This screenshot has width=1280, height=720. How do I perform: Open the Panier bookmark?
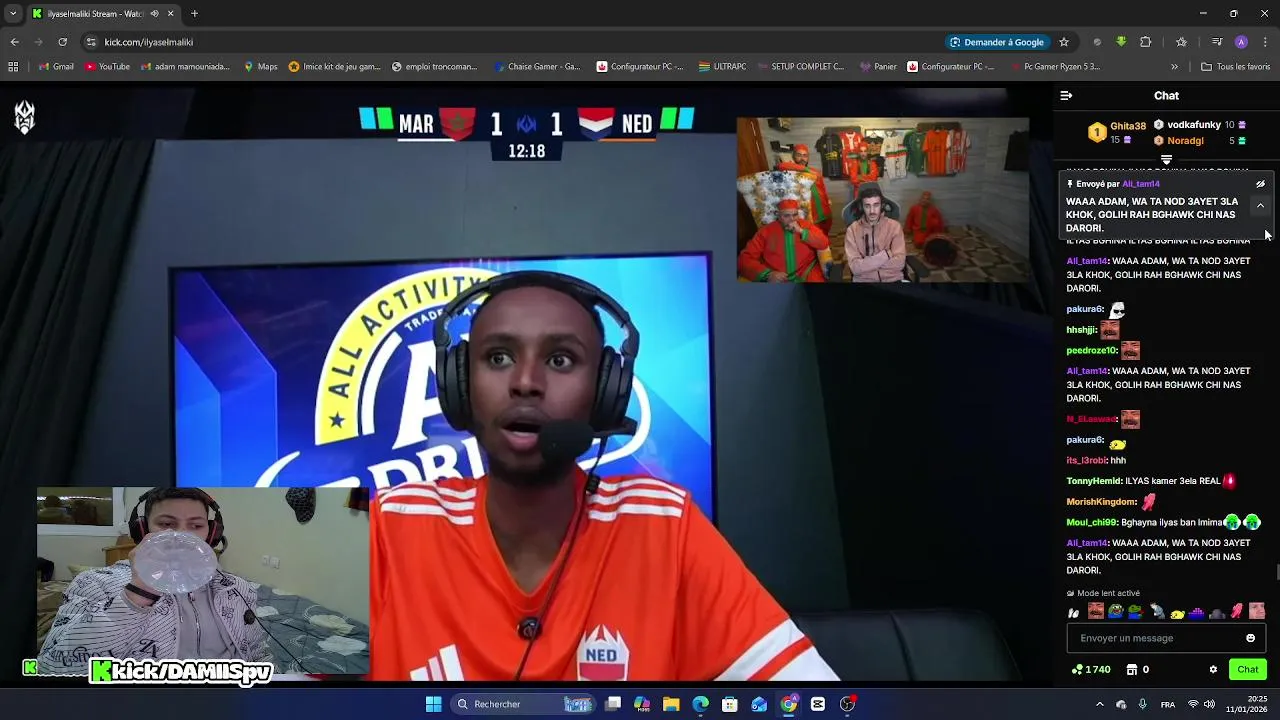[877, 67]
